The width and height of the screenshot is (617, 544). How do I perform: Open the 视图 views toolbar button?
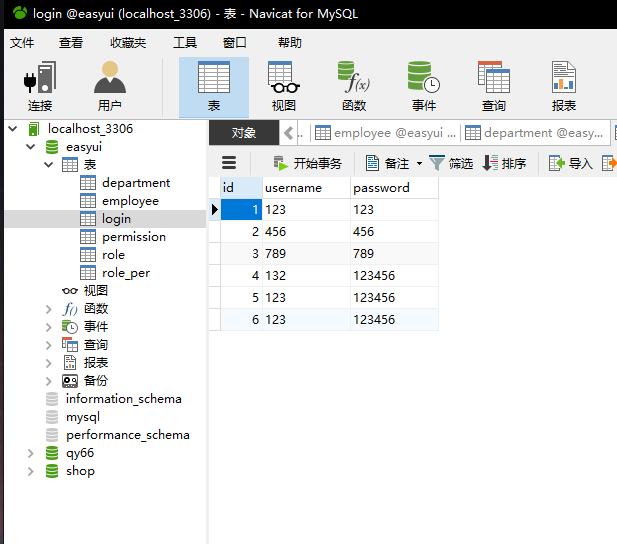tap(284, 87)
